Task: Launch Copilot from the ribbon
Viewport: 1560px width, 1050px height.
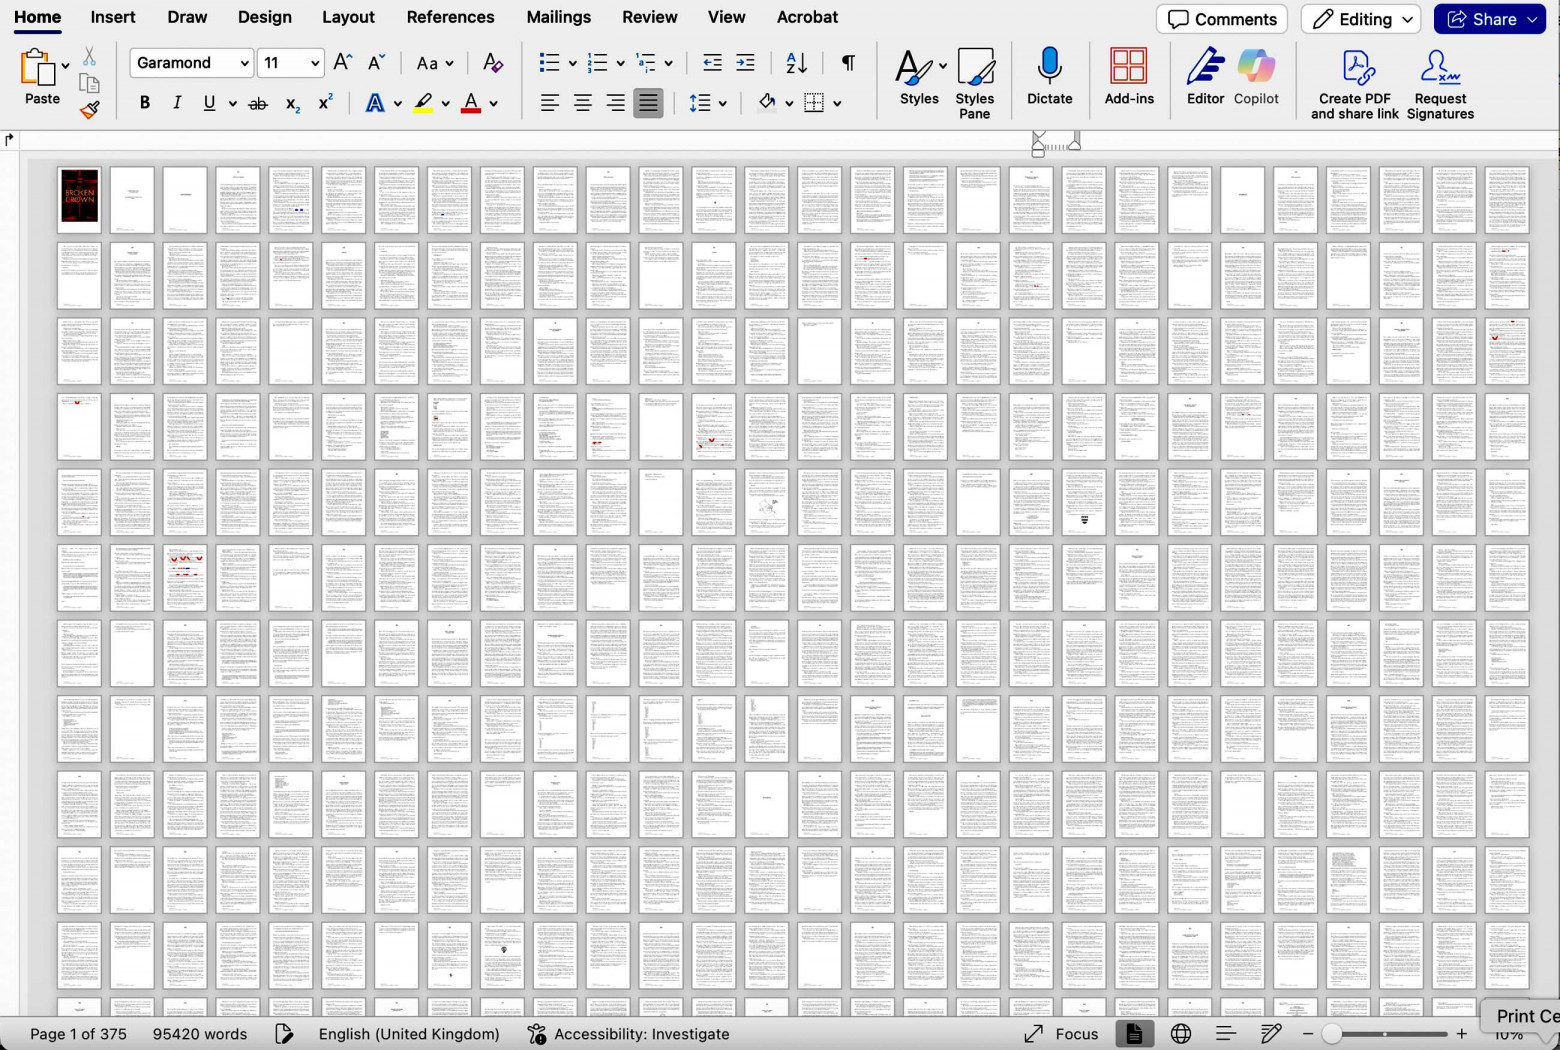Action: [1256, 76]
